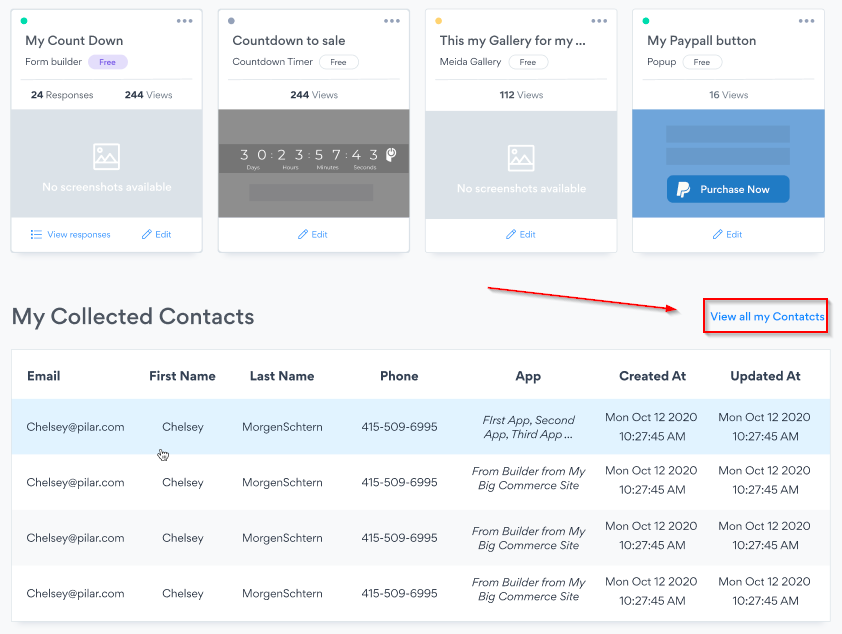The width and height of the screenshot is (842, 634).
Task: Open three-dot menu on Gallery card
Action: pos(599,21)
